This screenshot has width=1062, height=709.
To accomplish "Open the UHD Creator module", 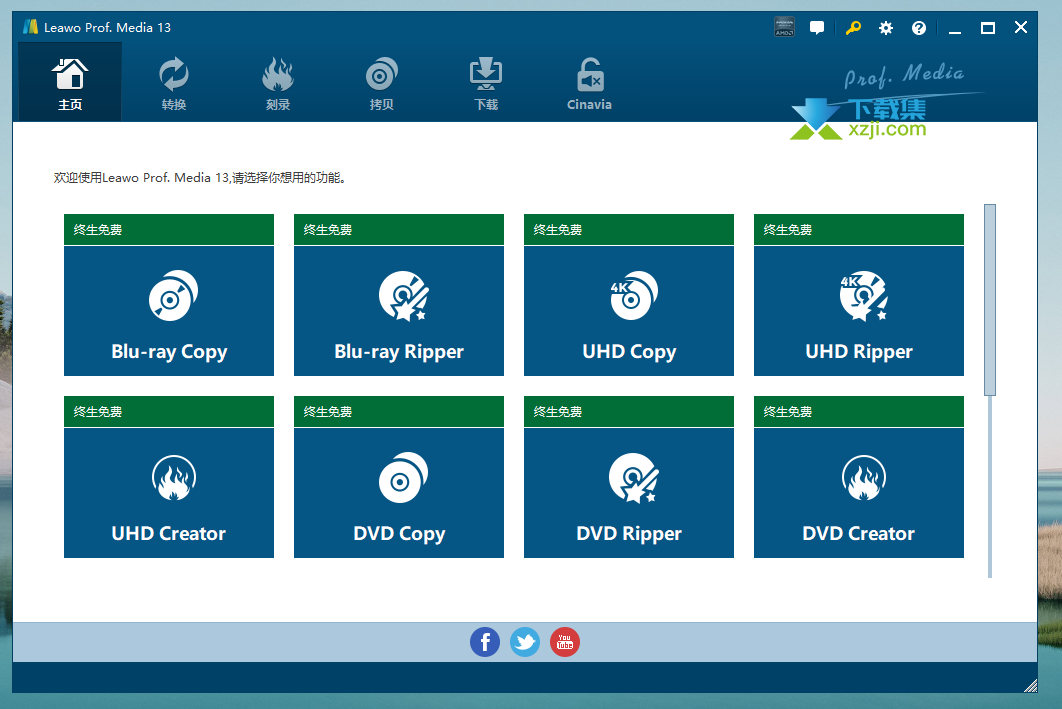I will [x=169, y=492].
